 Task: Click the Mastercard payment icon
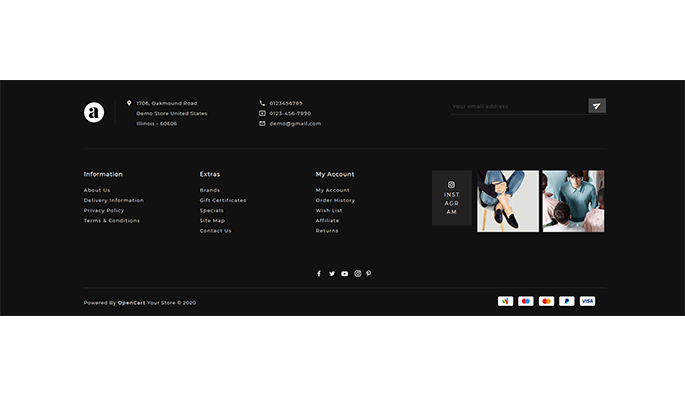tap(546, 301)
